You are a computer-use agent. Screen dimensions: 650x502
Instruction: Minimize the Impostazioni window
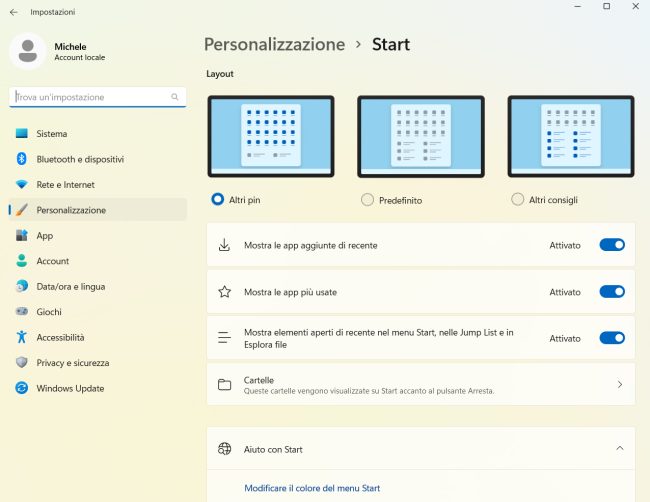click(577, 6)
